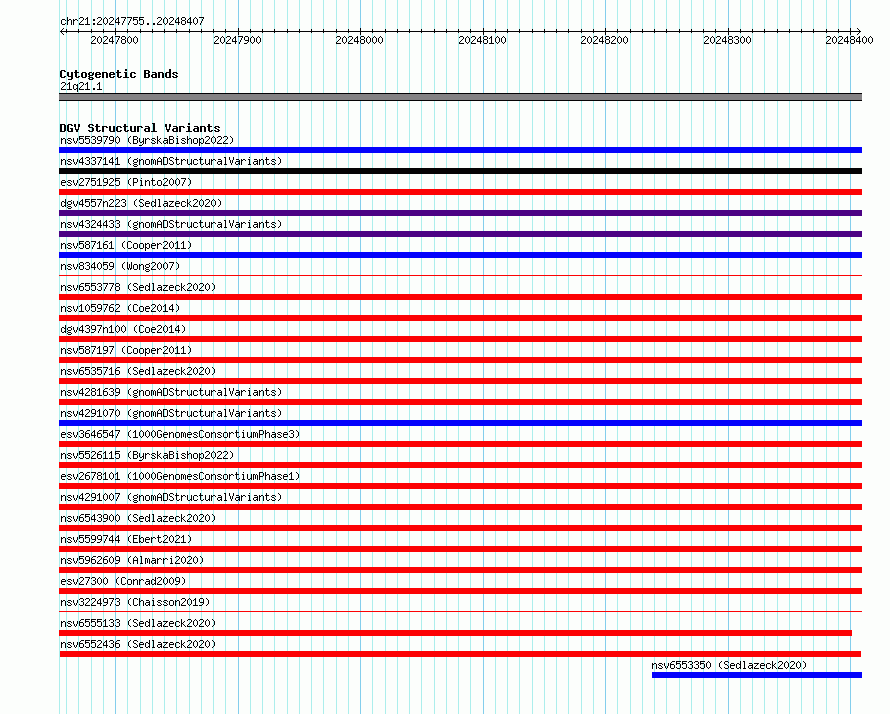Click the nsv1059762 (Coe2014) label

pyautogui.click(x=120, y=308)
